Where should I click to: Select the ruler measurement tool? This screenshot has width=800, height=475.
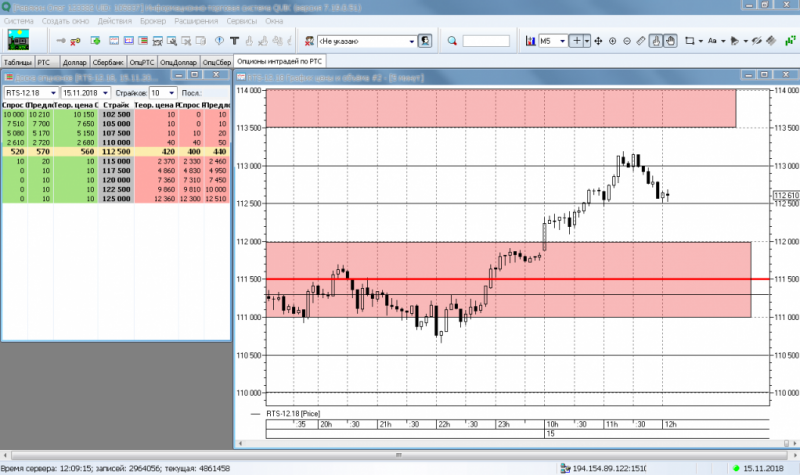click(x=641, y=41)
